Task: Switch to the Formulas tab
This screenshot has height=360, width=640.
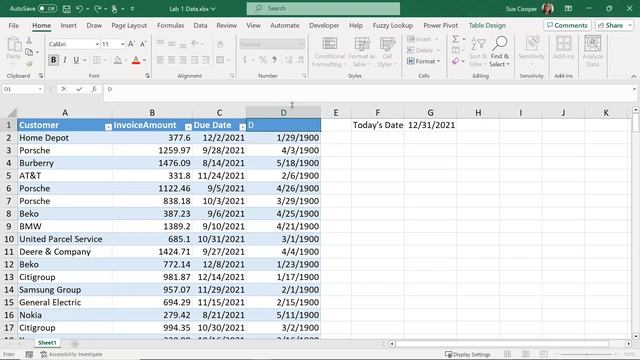Action: point(171,25)
